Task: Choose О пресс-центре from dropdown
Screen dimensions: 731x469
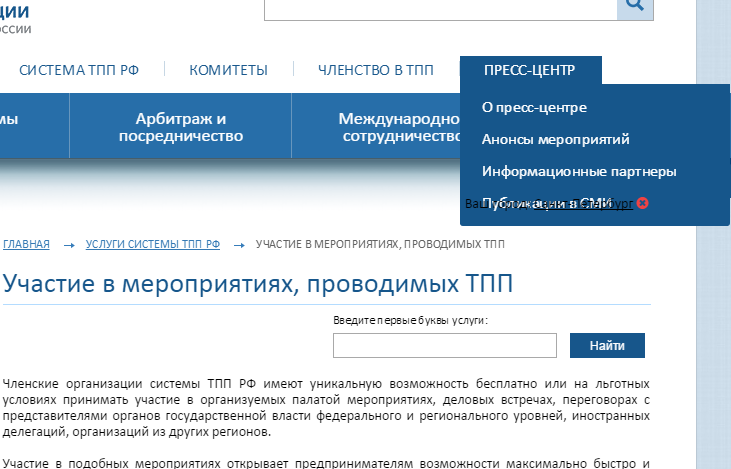Action: tap(534, 107)
